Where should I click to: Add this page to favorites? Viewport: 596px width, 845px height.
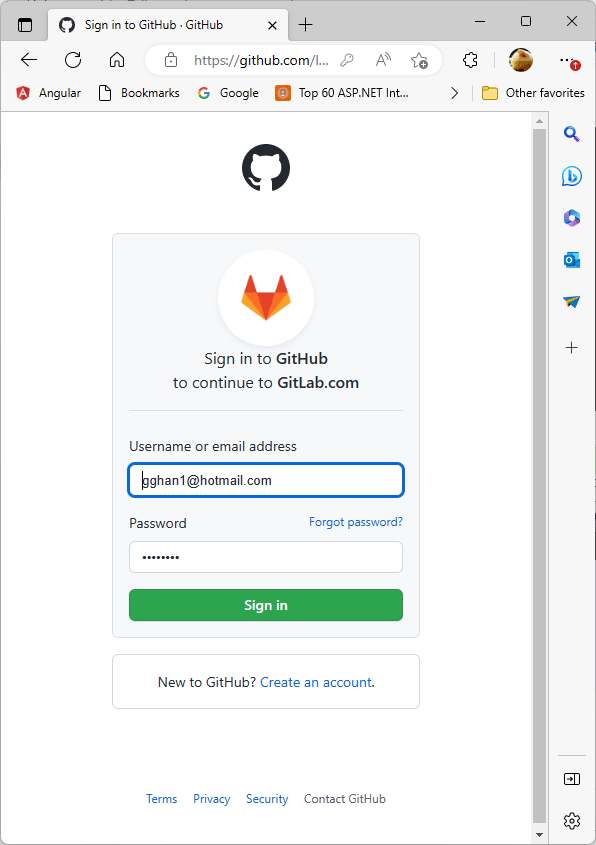pyautogui.click(x=419, y=60)
